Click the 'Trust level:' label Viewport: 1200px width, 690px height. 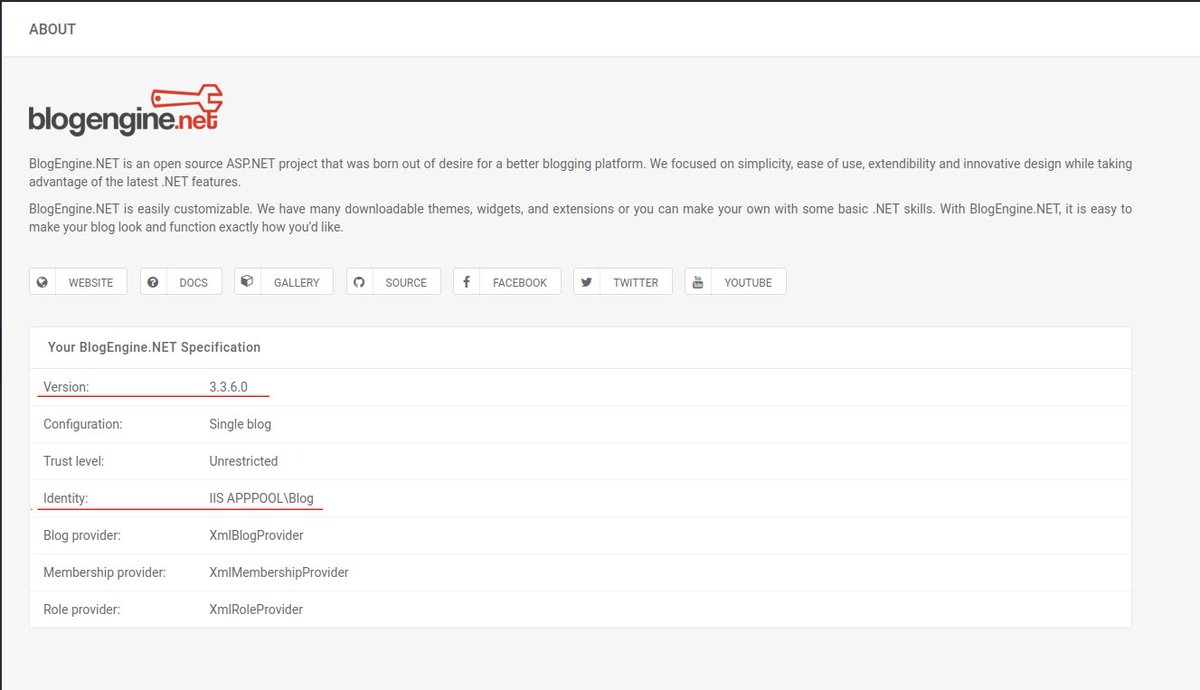tap(74, 461)
